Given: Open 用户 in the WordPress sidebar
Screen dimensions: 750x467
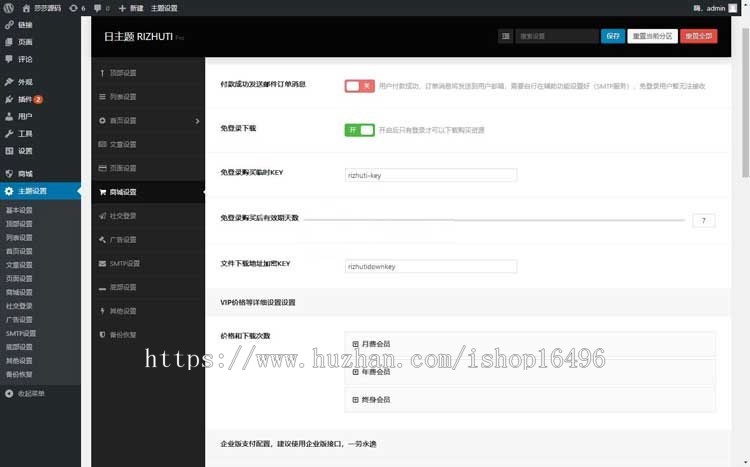Looking at the screenshot, I should tap(40, 116).
